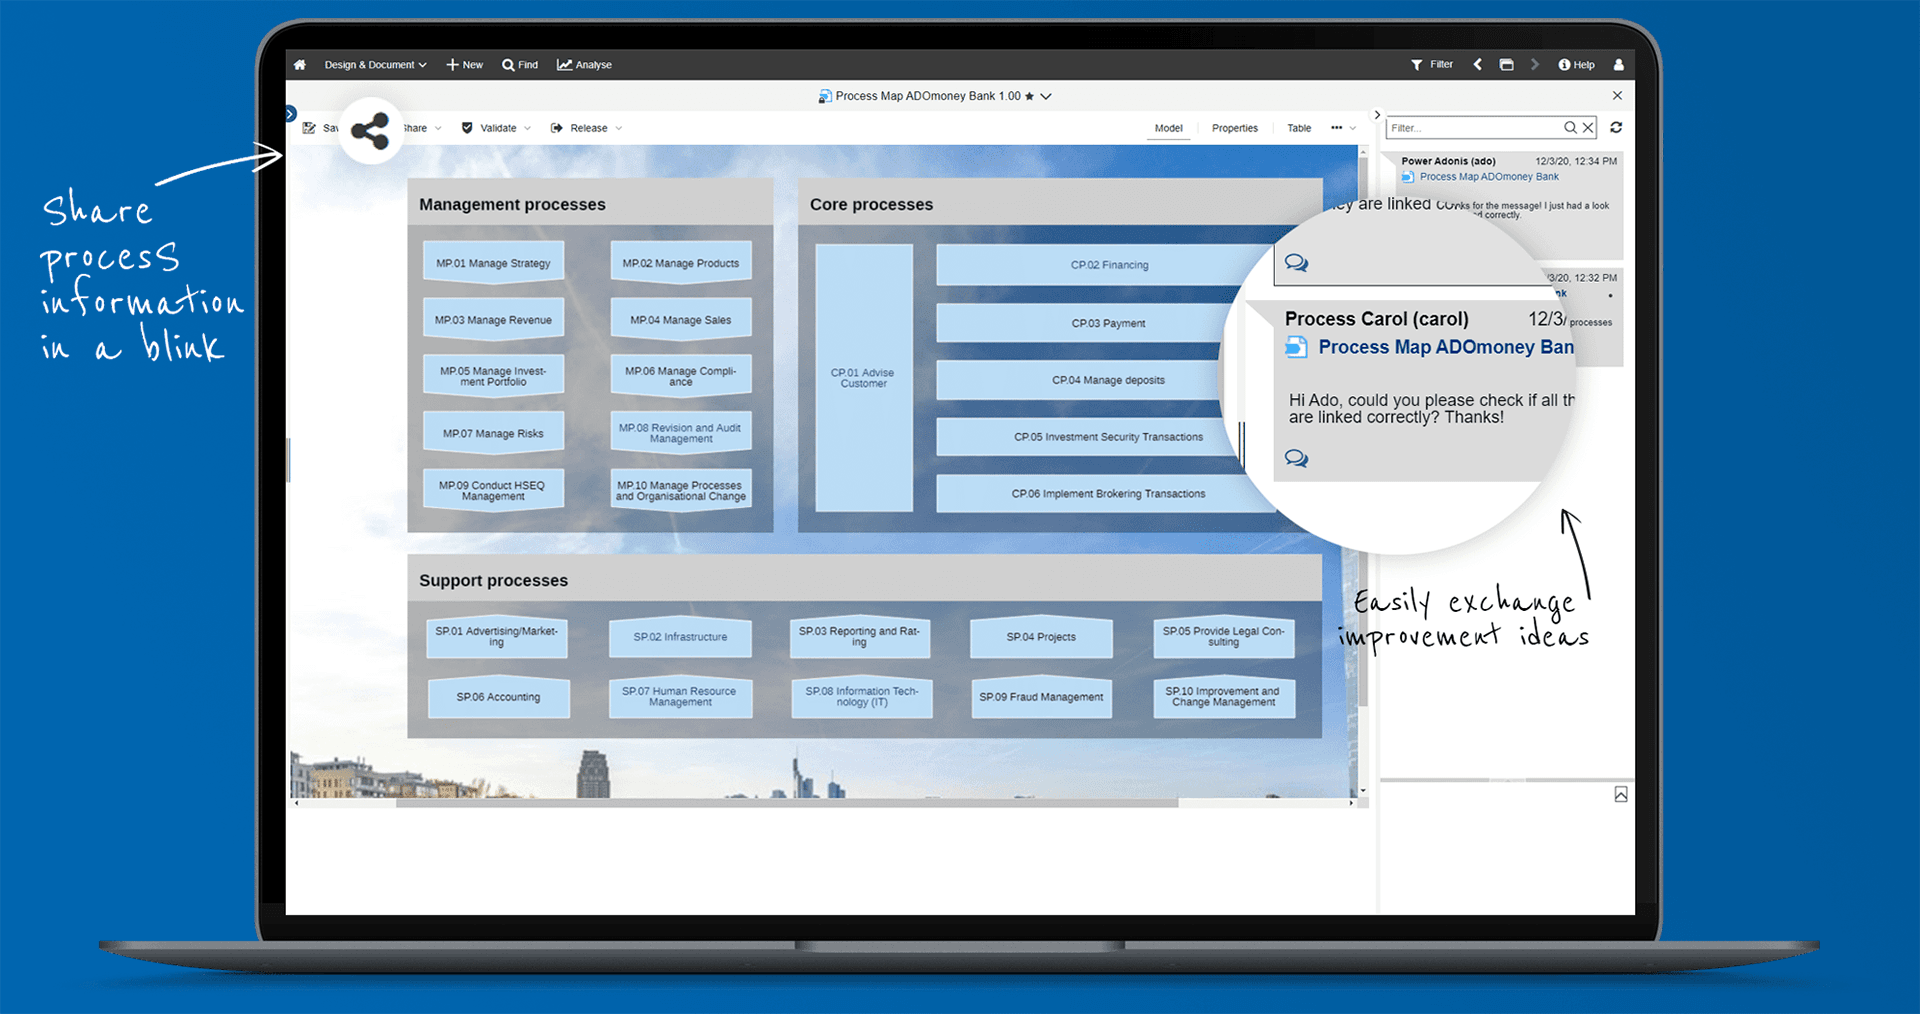The image size is (1920, 1014).
Task: Open the Home icon in the top bar
Action: (299, 64)
